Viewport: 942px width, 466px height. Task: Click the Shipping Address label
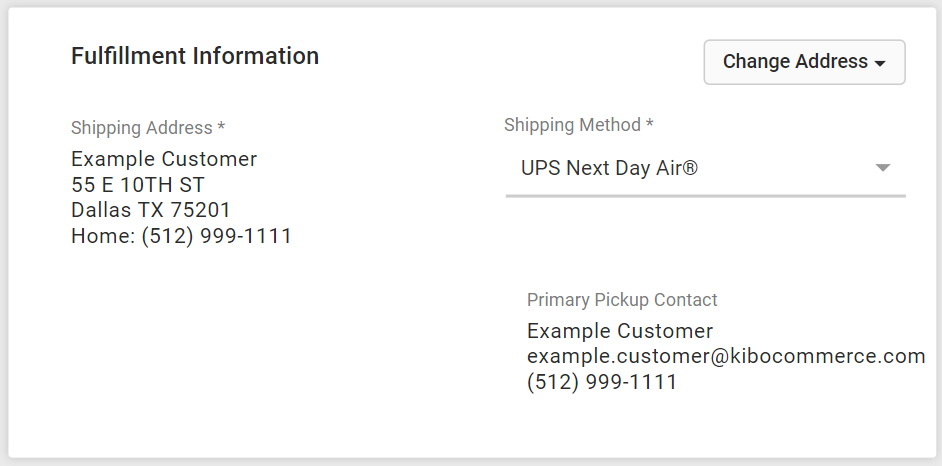[x=141, y=128]
